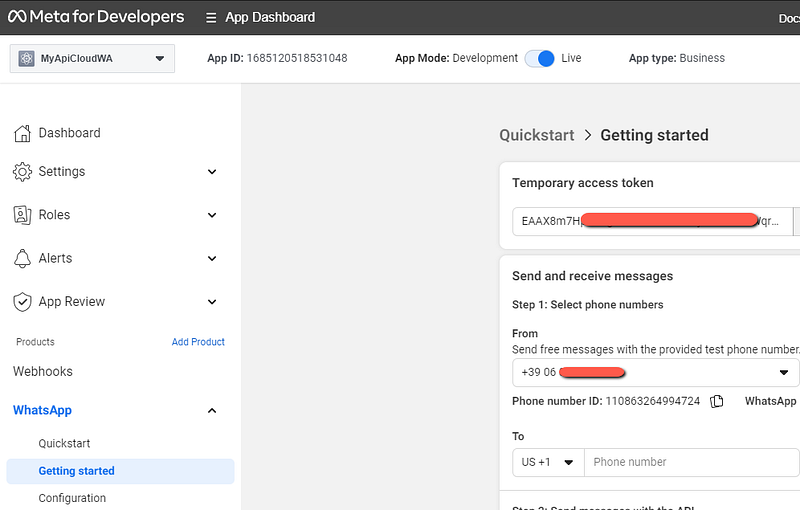Click the Settings gear icon

click(x=22, y=172)
